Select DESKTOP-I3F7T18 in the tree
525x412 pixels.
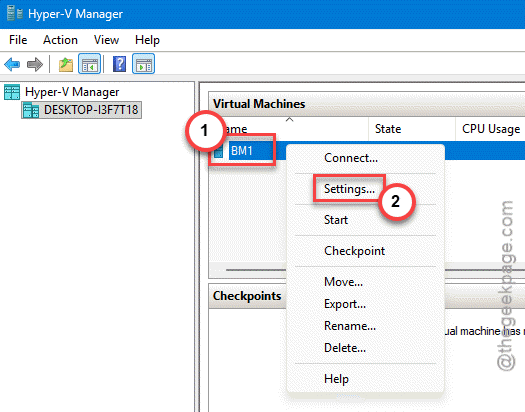pyautogui.click(x=91, y=110)
